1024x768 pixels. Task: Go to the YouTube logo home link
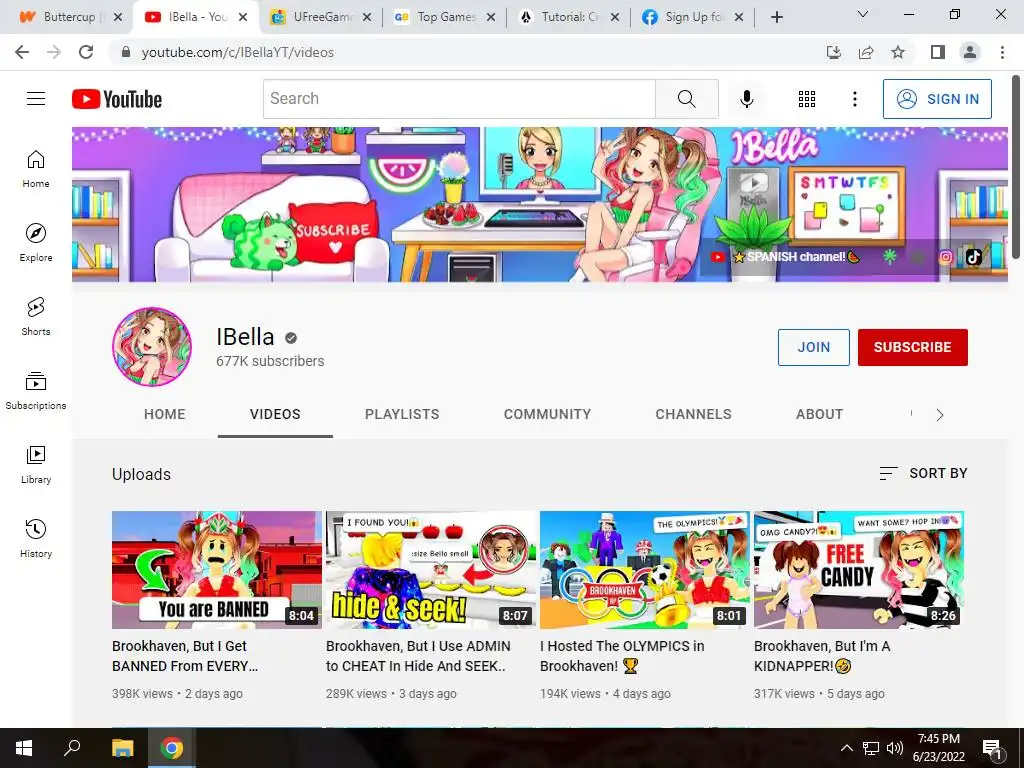coord(117,99)
